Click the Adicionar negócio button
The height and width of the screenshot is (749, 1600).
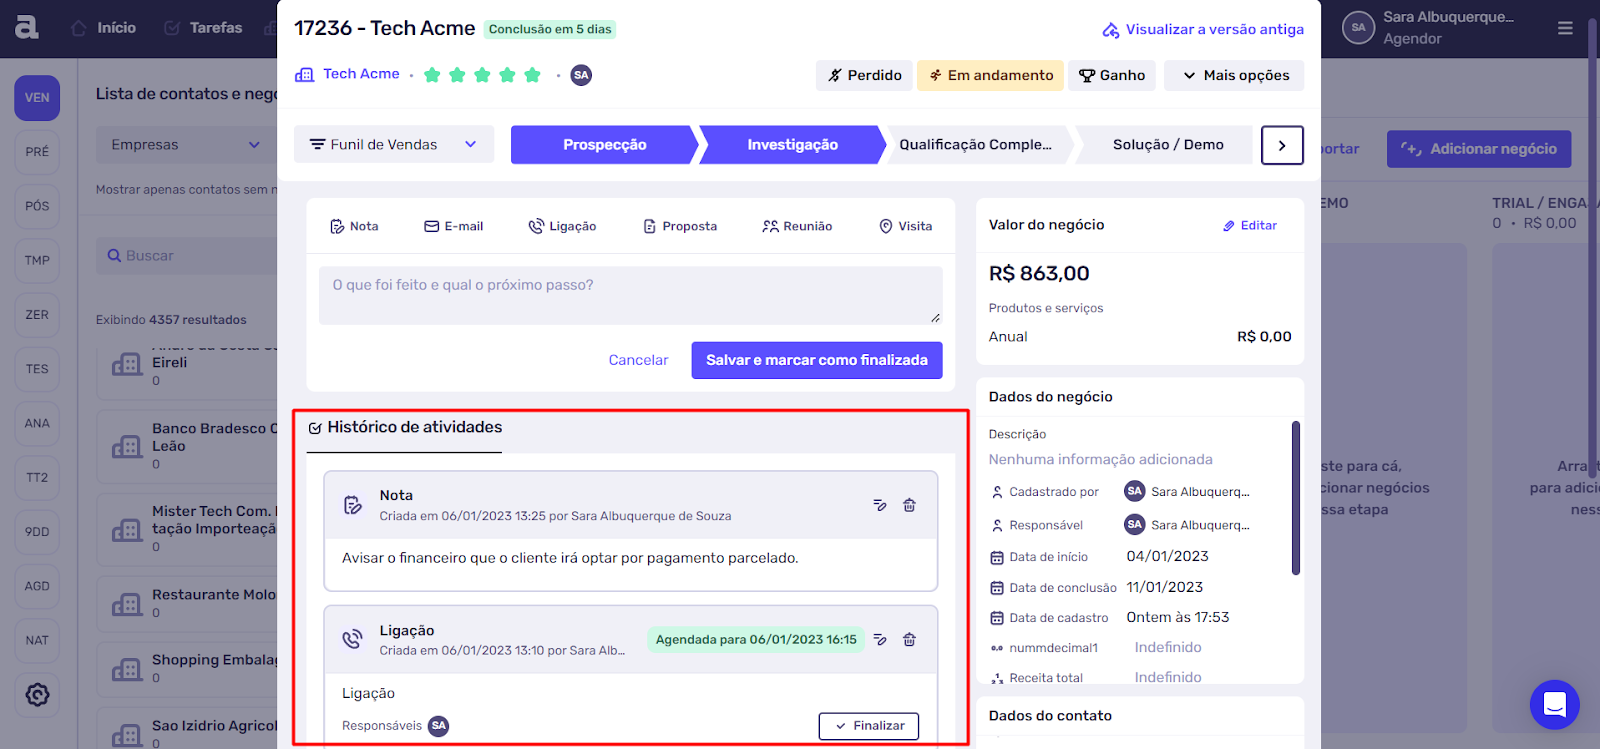tap(1479, 149)
